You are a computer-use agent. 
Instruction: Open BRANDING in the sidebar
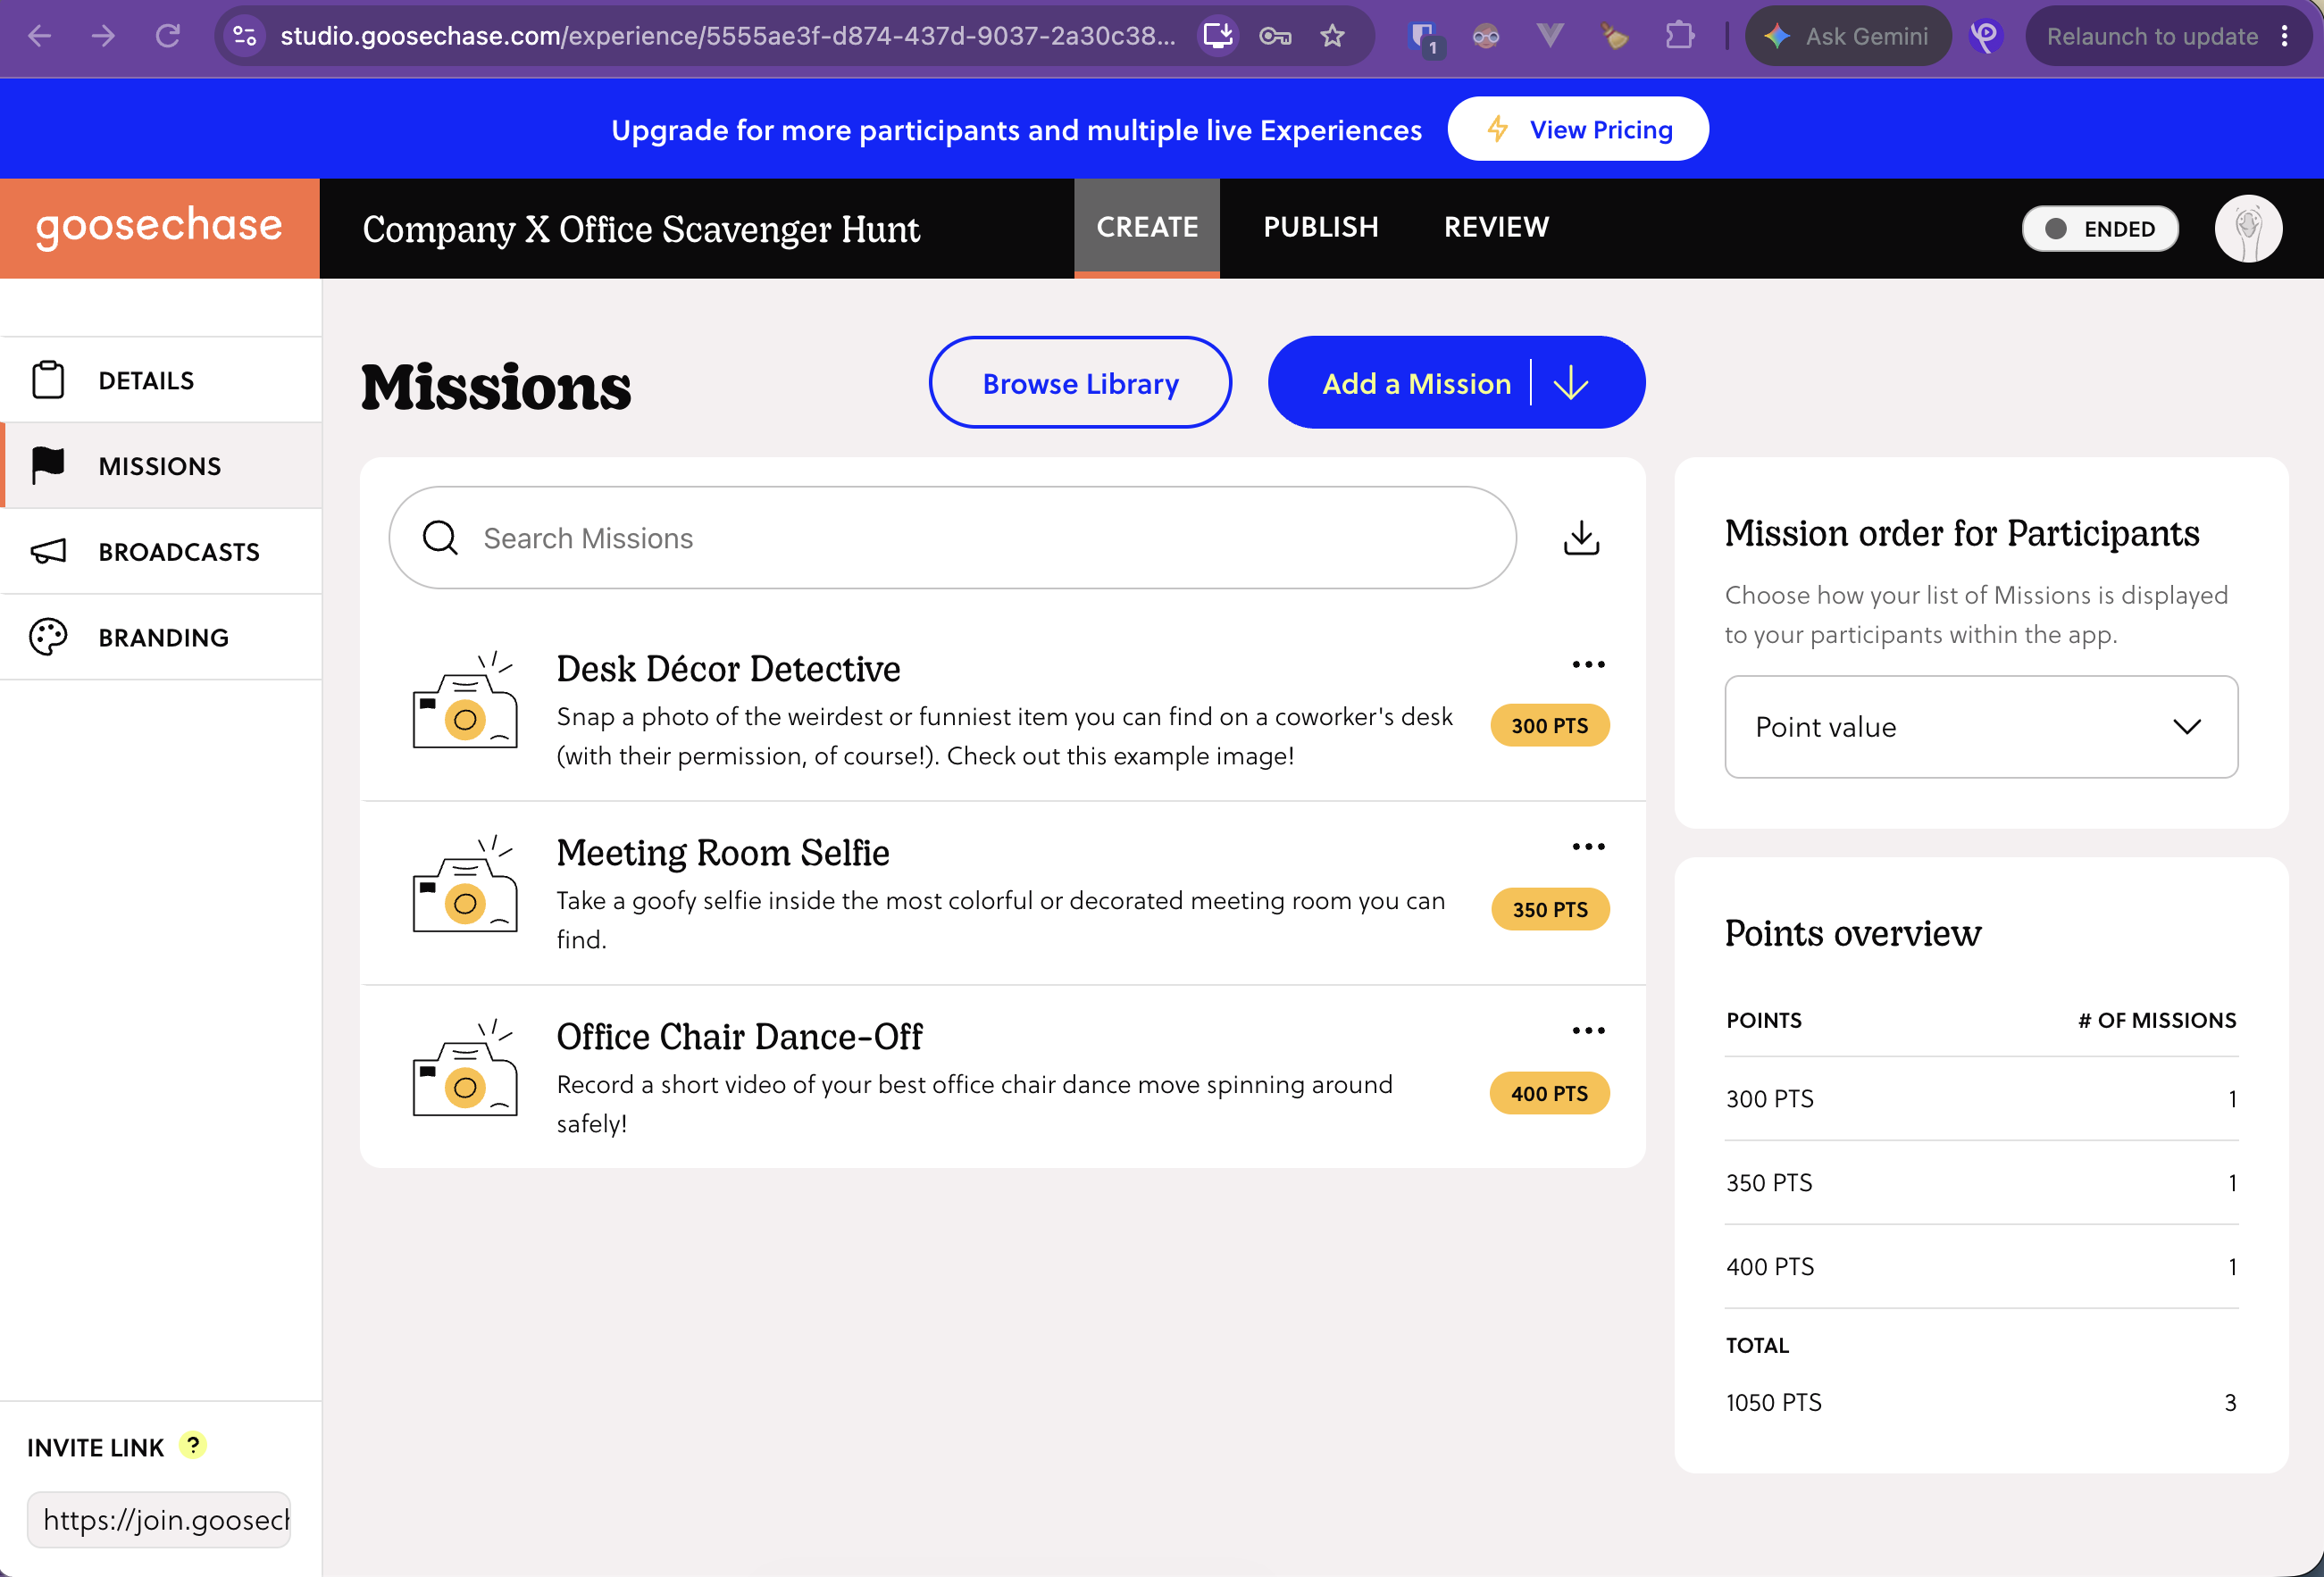coord(161,637)
